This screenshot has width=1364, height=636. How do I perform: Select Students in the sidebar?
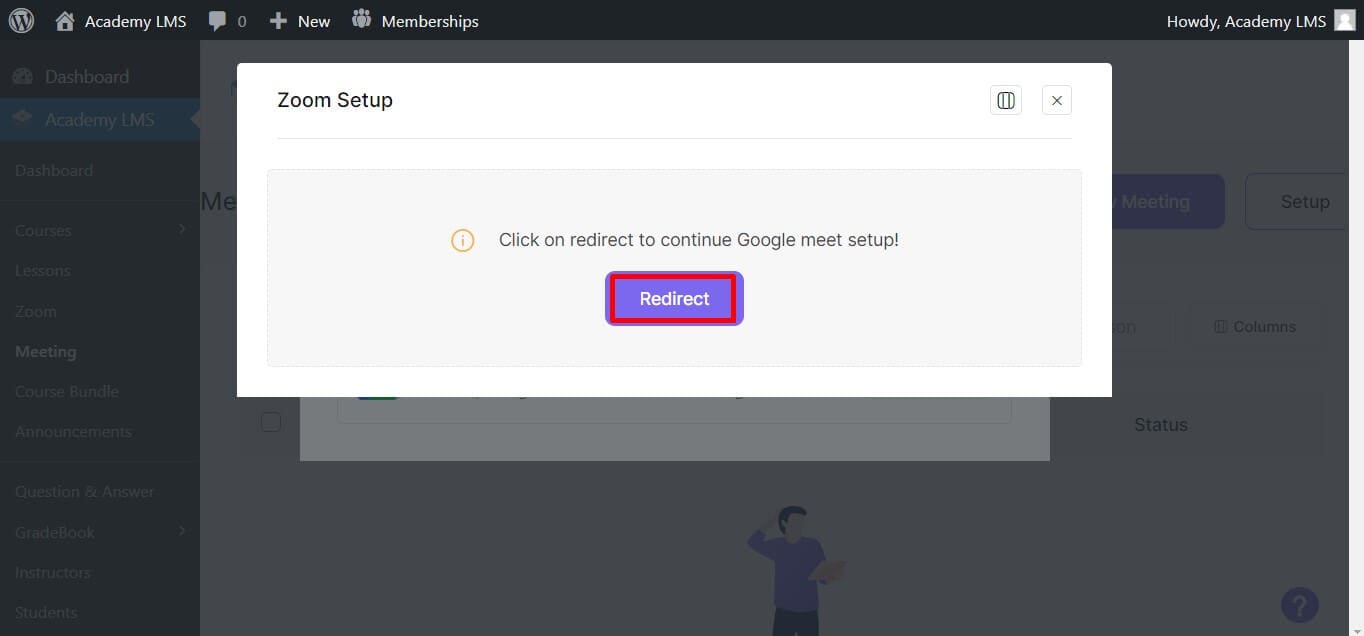46,612
